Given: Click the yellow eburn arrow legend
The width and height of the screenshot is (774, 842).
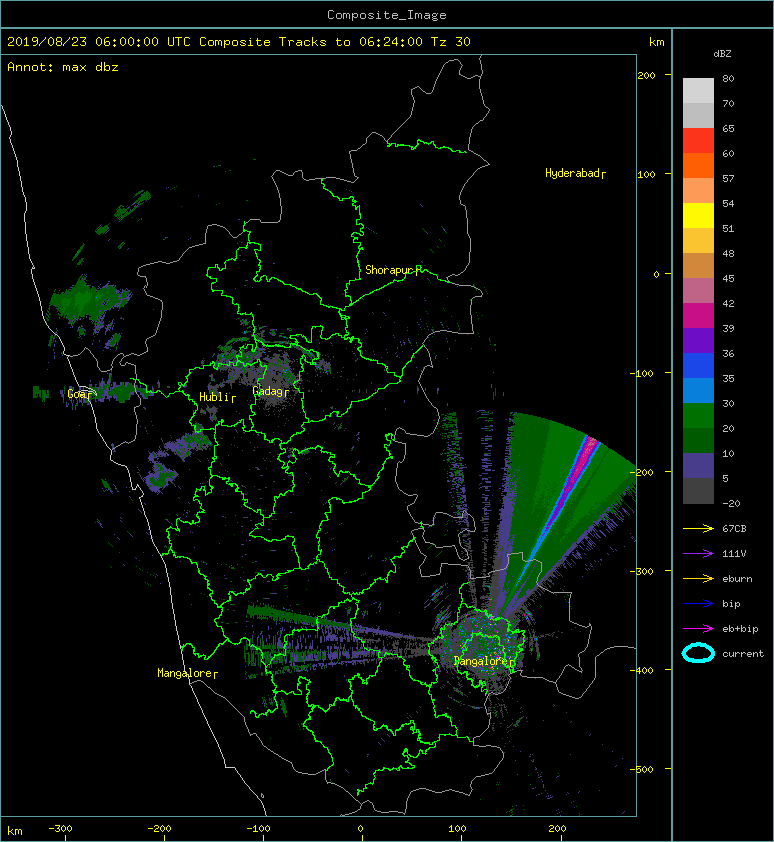Looking at the screenshot, I should [x=698, y=578].
